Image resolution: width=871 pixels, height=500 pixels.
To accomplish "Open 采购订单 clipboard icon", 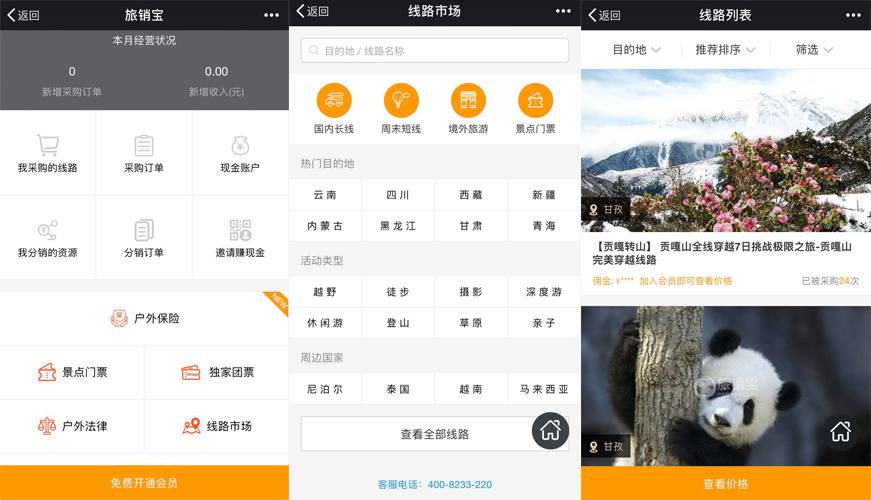I will 144,146.
